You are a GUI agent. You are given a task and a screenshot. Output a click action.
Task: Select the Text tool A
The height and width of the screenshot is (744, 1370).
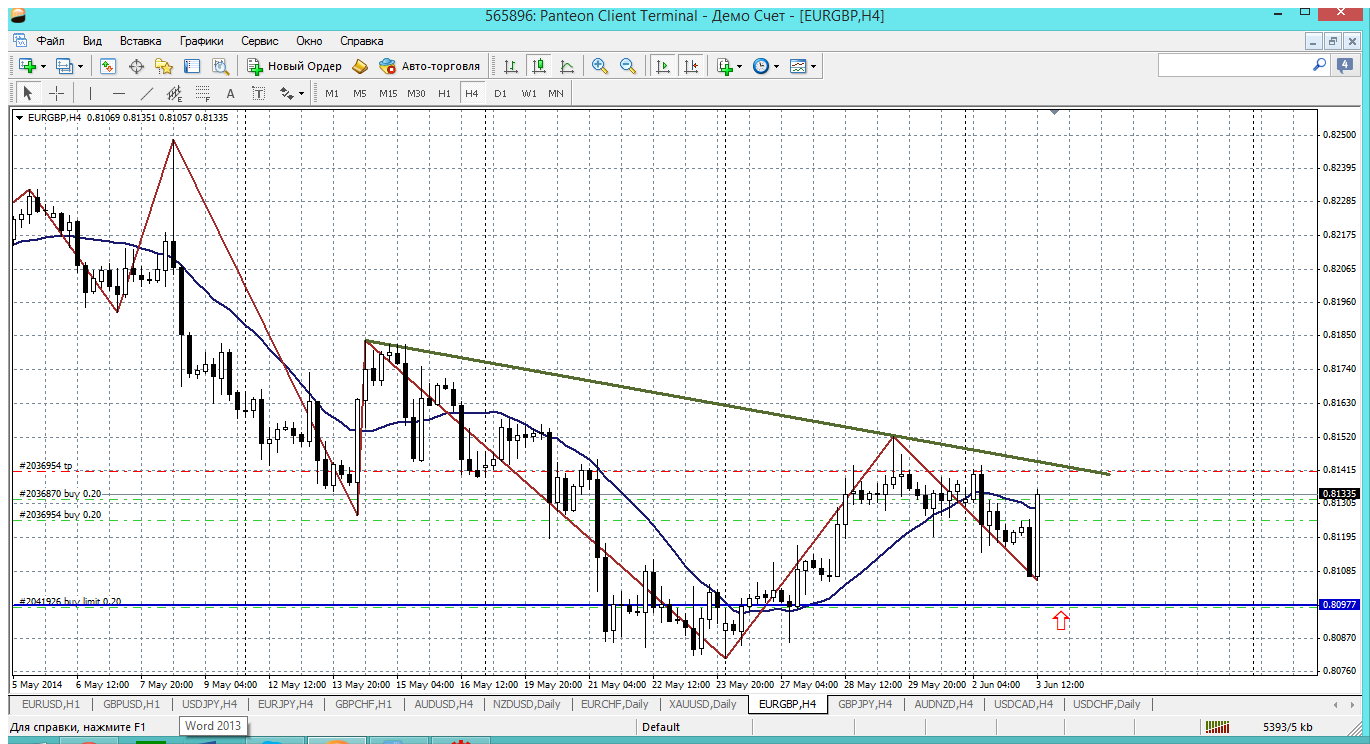tap(231, 93)
